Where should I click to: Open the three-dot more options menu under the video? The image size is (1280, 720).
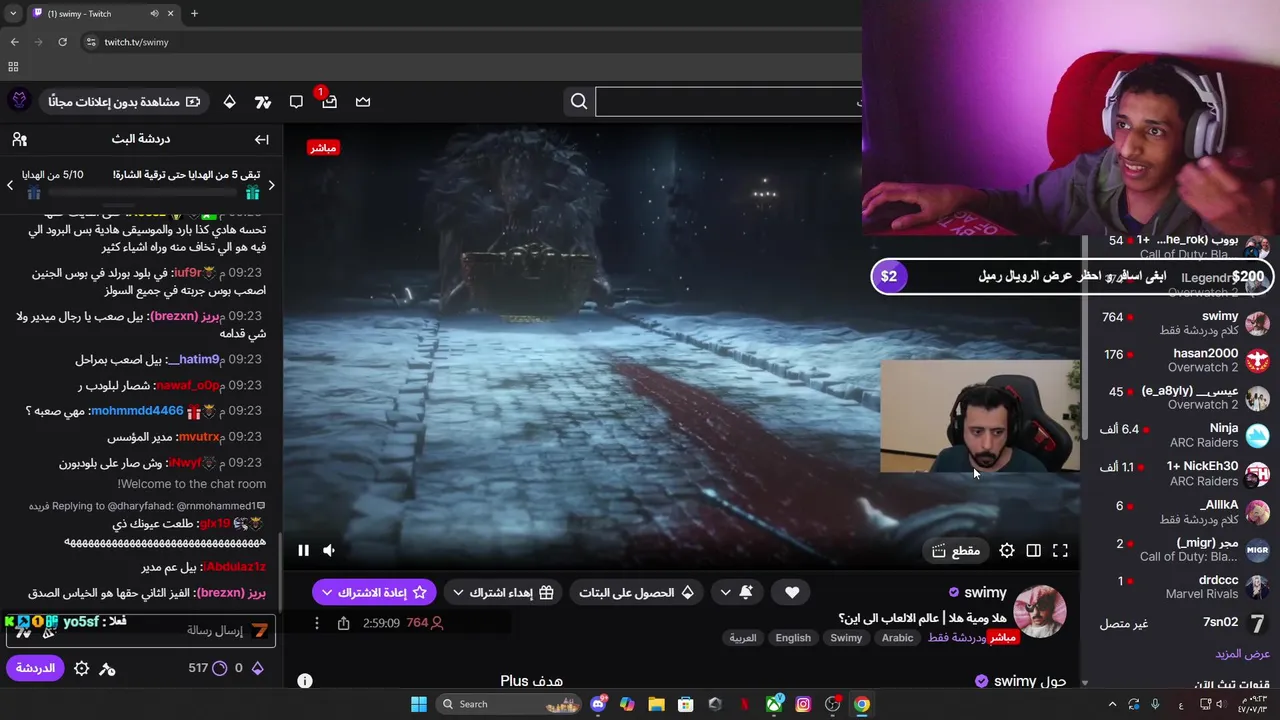(x=317, y=623)
